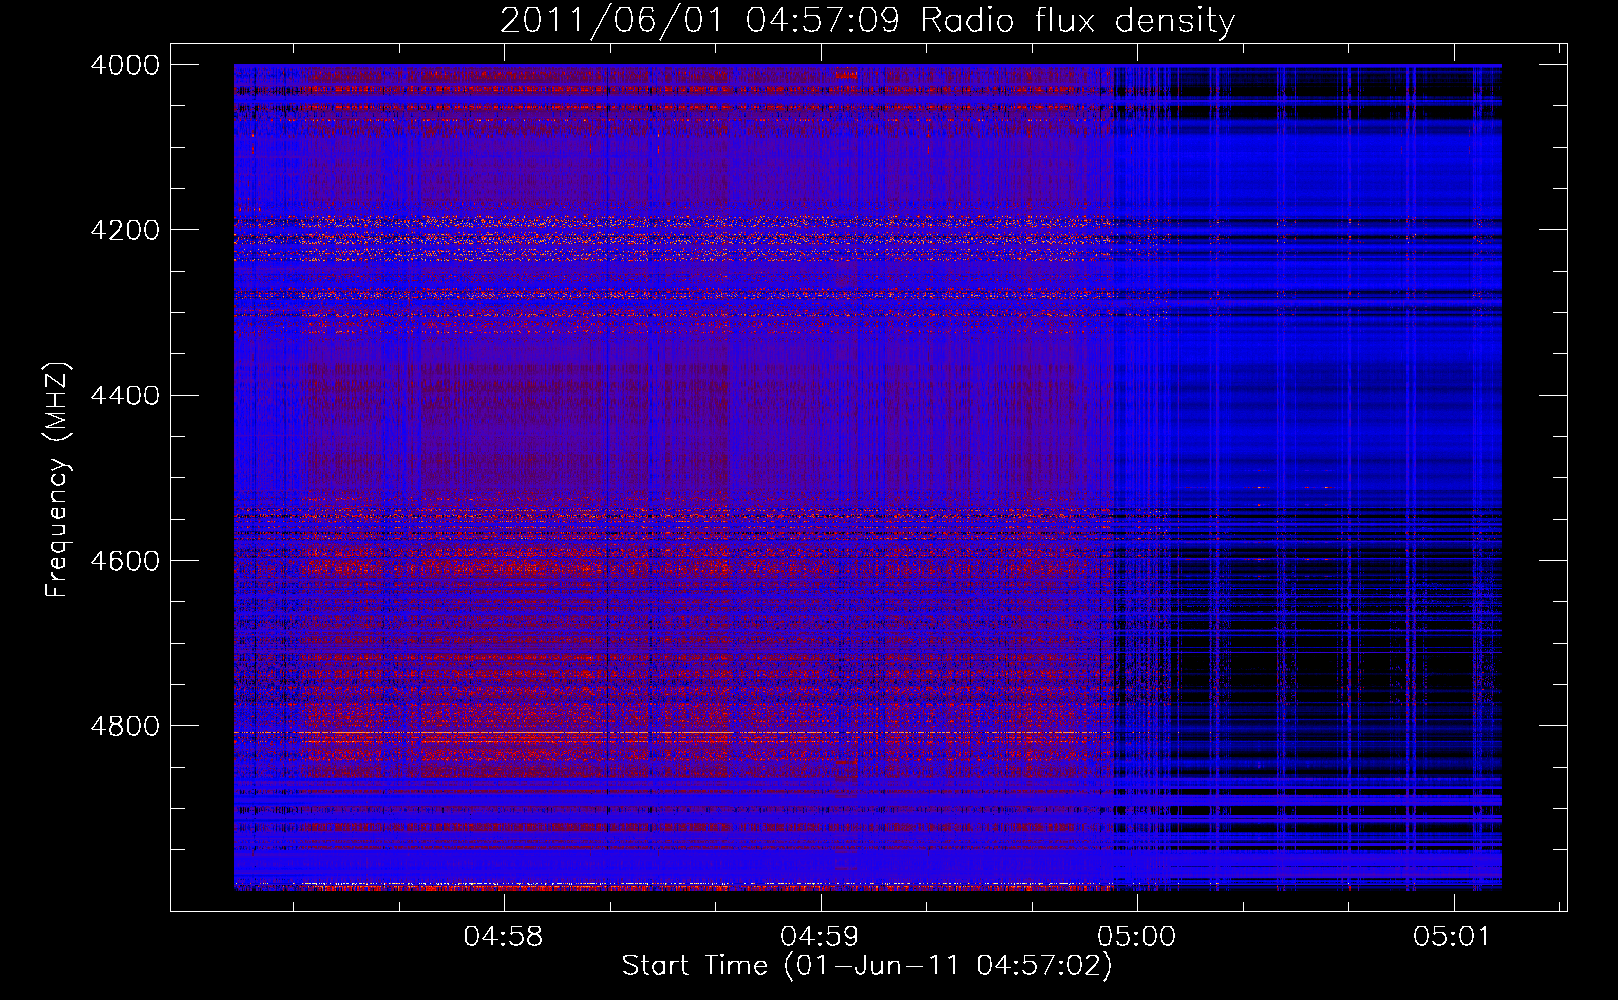Click the 4600 frequency tick label

tap(125, 561)
